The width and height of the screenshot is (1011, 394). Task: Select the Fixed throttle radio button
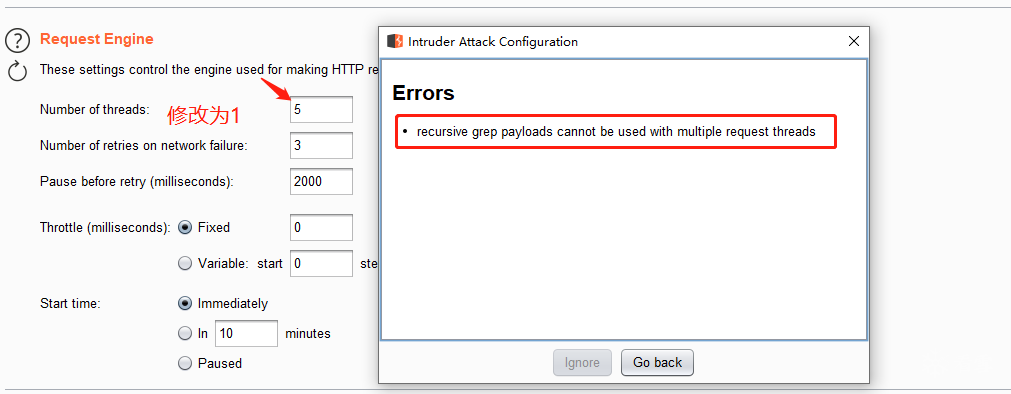(185, 227)
